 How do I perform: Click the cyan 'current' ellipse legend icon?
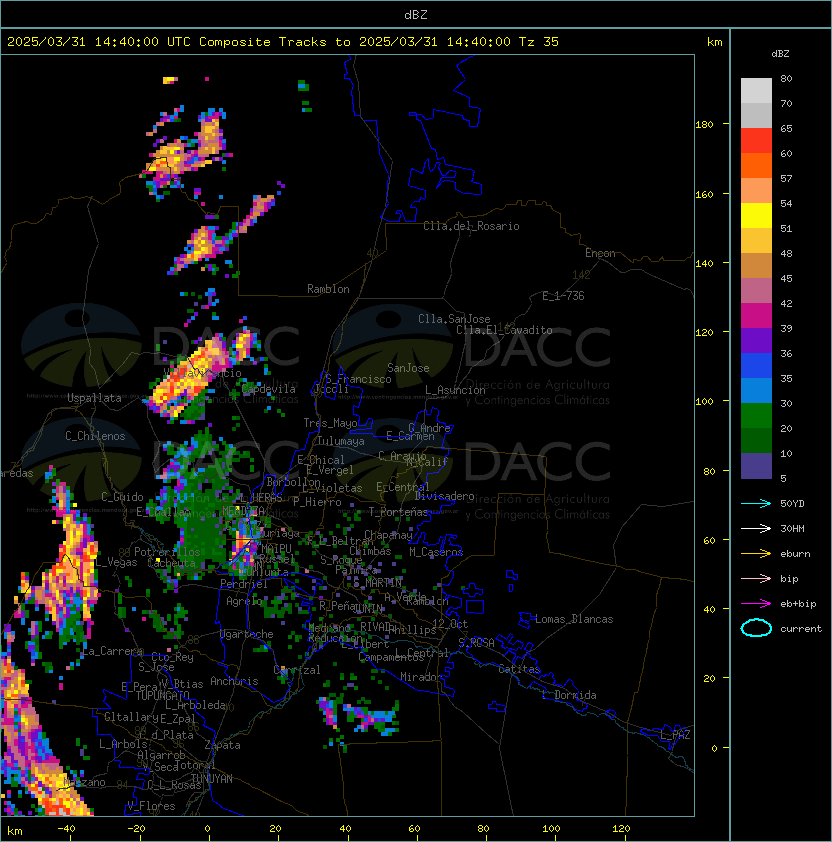pos(756,628)
